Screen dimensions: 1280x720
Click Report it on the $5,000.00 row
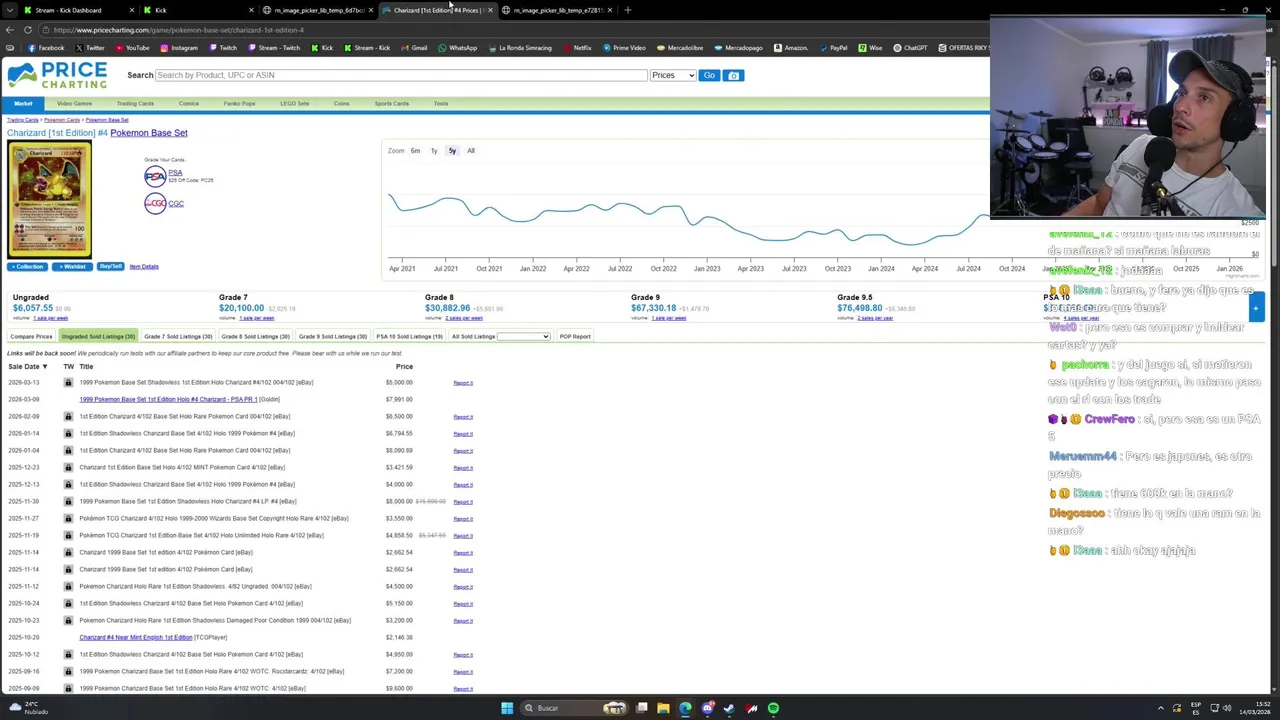(463, 383)
